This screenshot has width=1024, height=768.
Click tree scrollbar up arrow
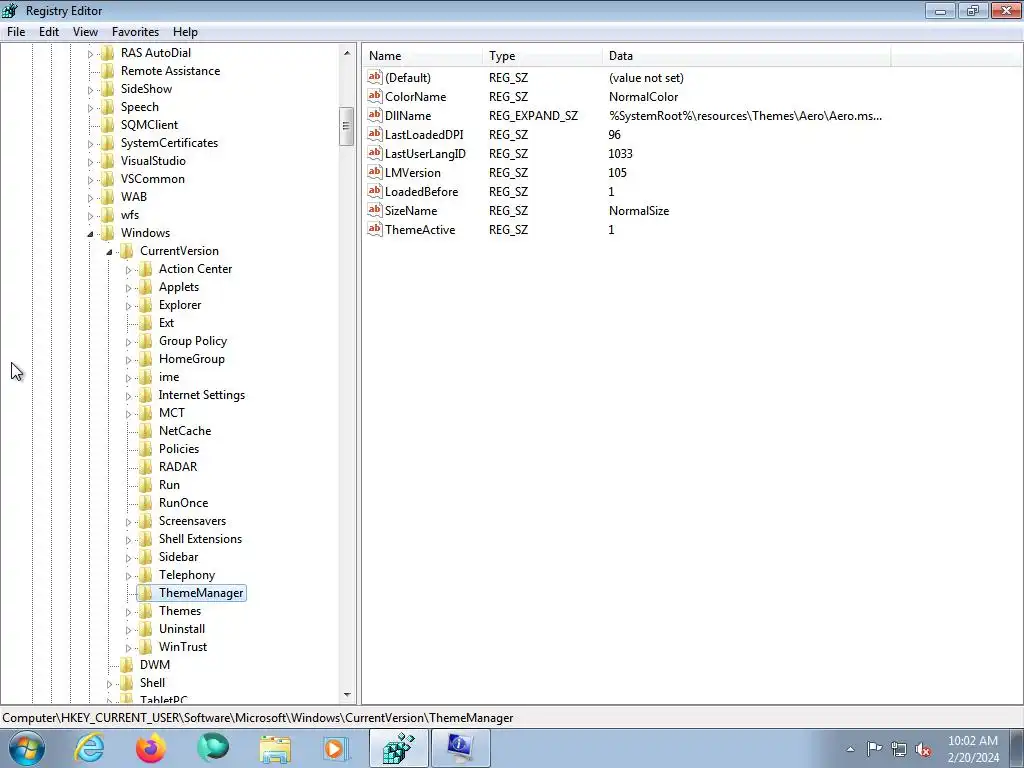tap(347, 53)
